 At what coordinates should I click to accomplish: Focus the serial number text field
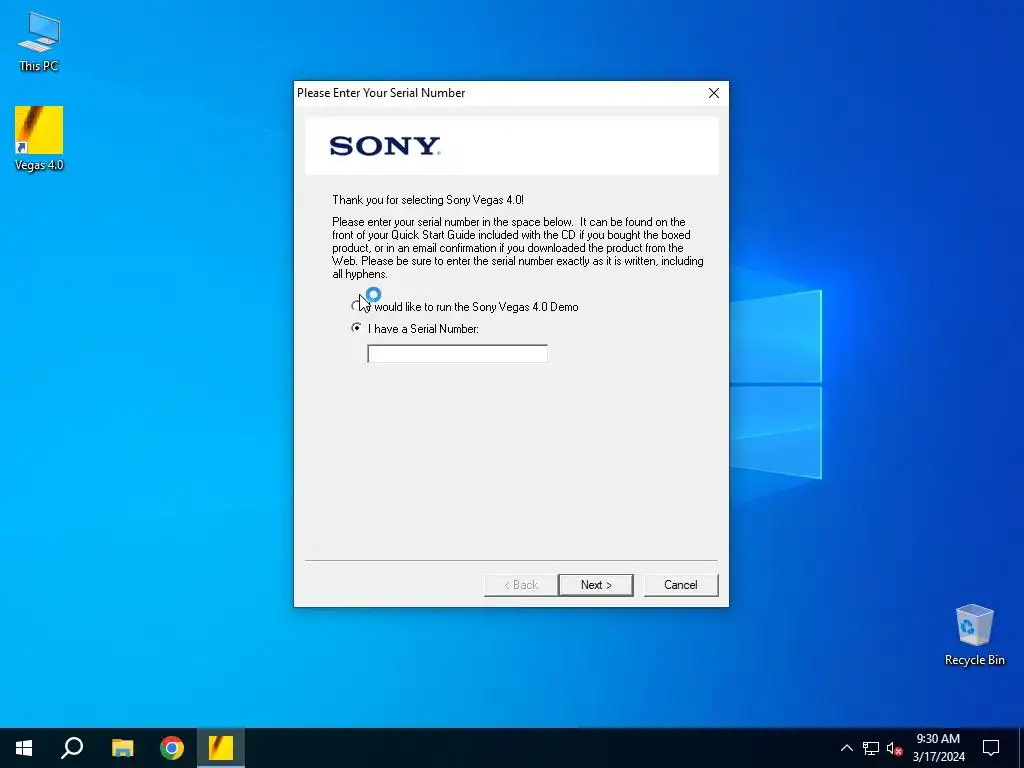[457, 353]
